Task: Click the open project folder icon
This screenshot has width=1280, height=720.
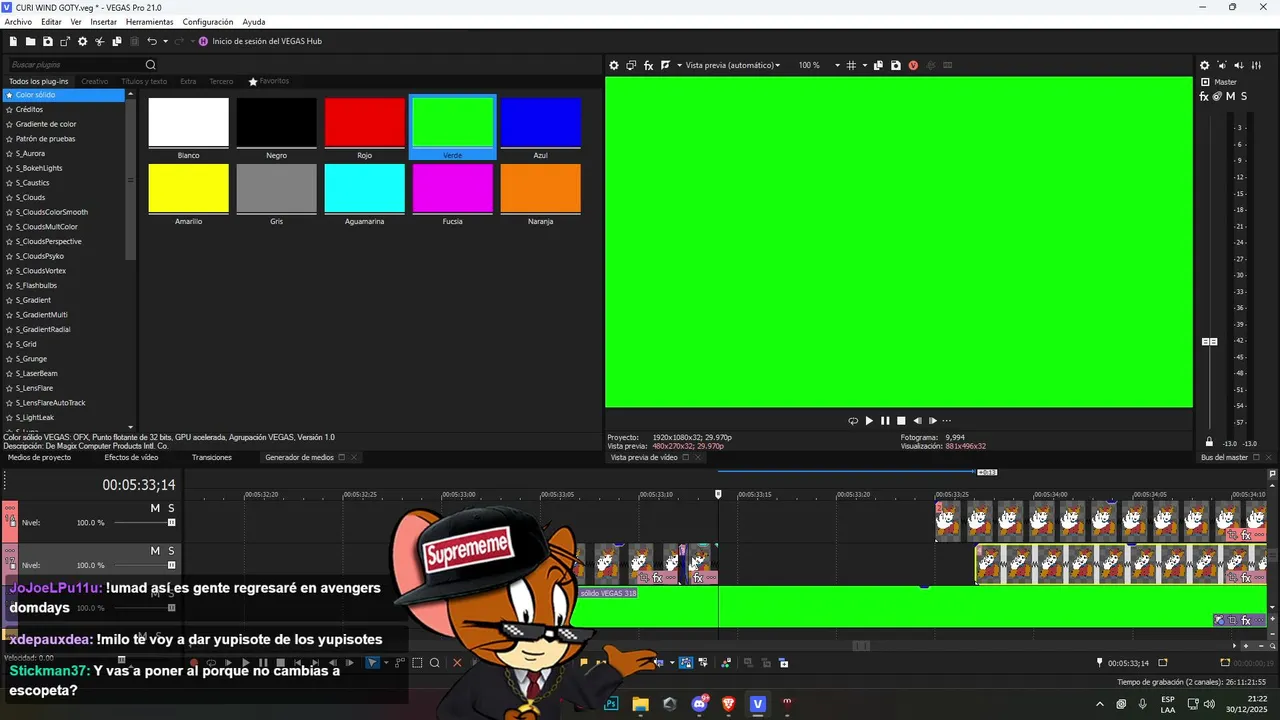Action: 31,41
